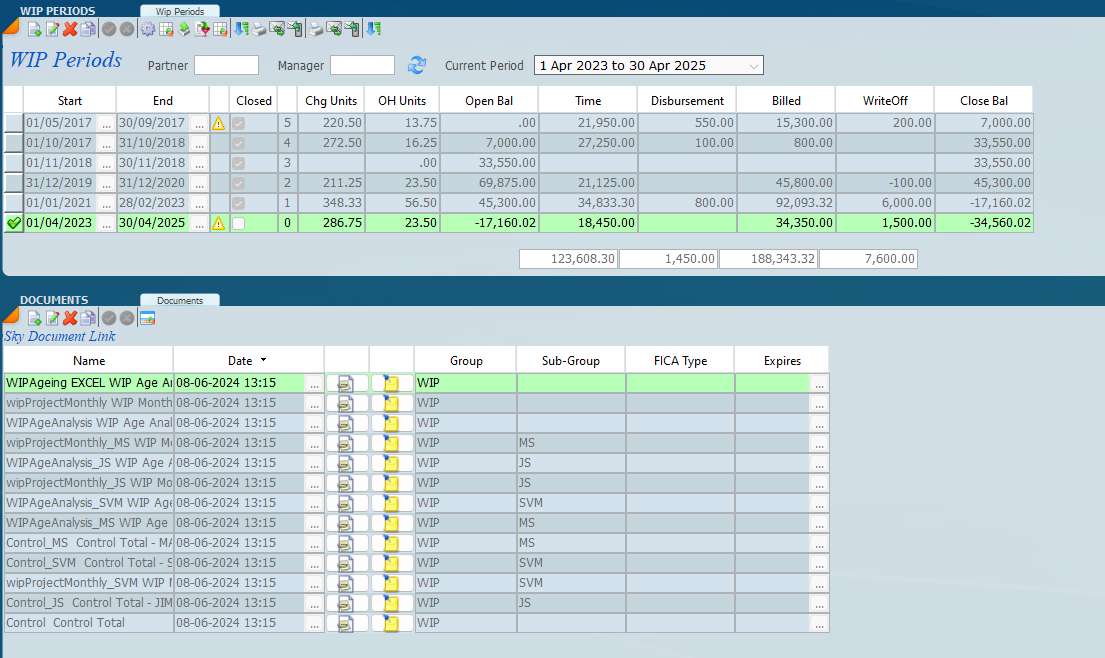Open the Current Period dropdown
This screenshot has height=658, width=1105.
[x=753, y=66]
